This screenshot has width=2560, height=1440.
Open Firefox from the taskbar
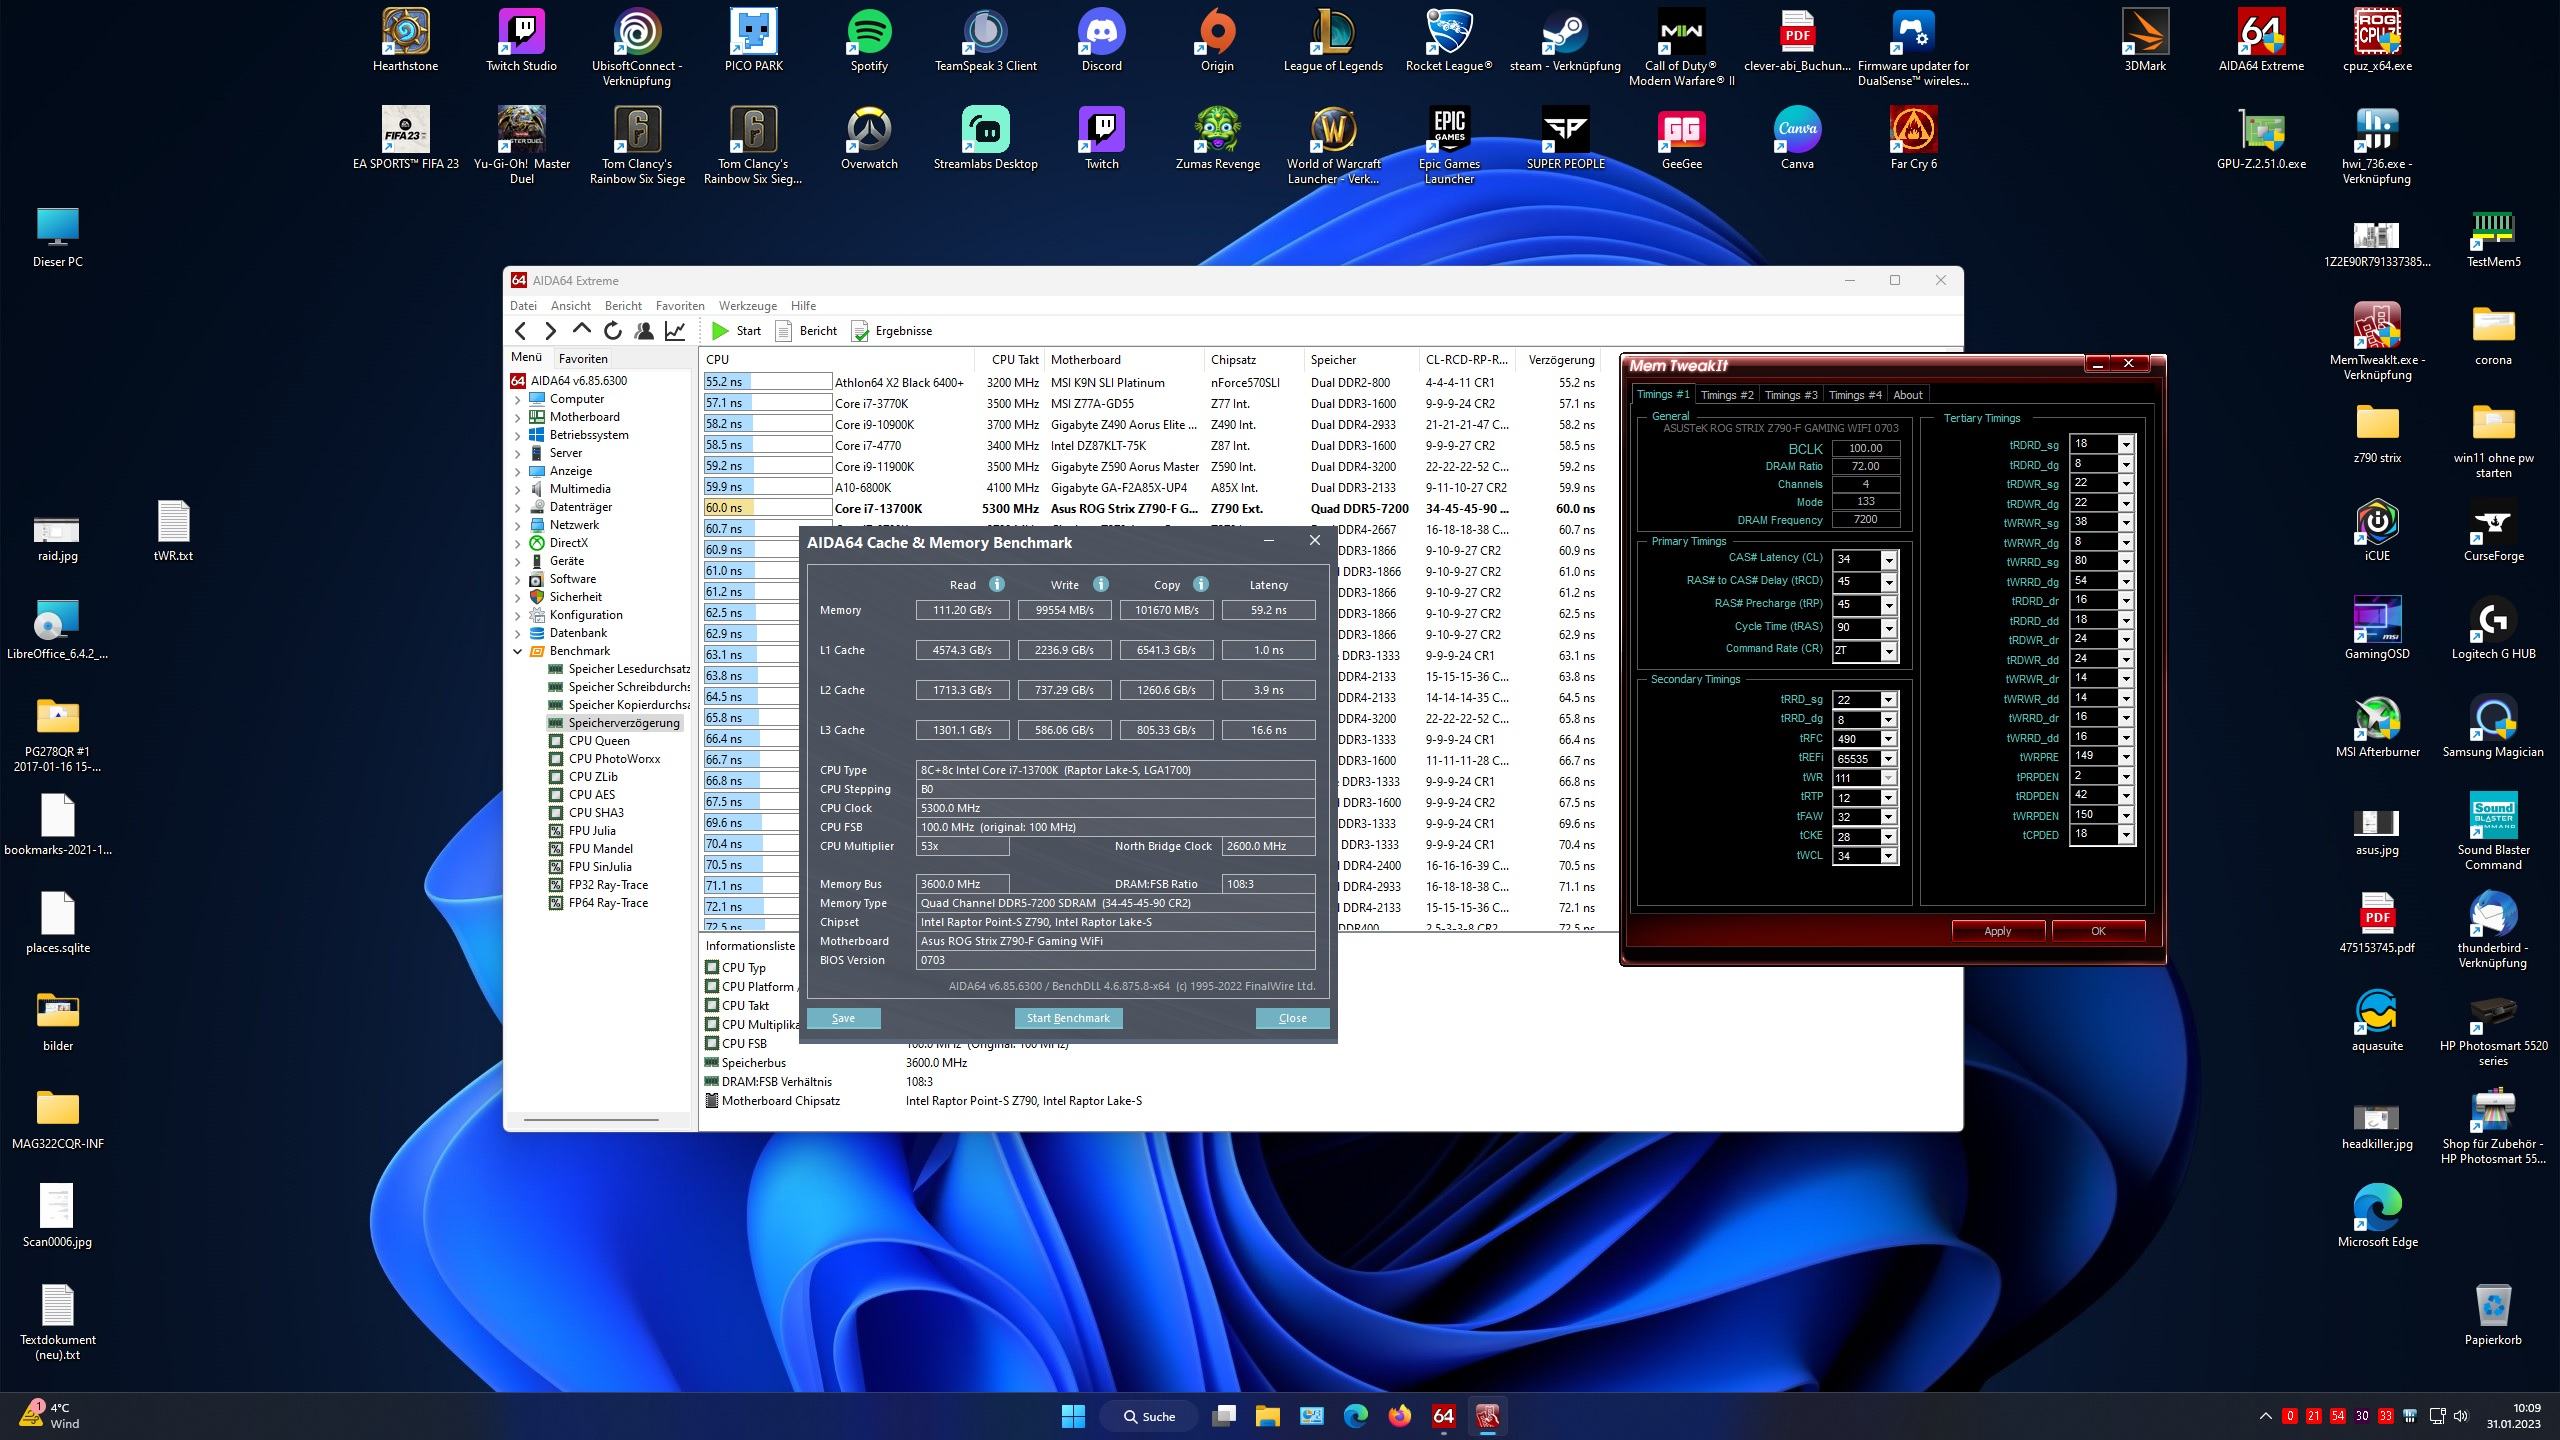tap(1399, 1416)
